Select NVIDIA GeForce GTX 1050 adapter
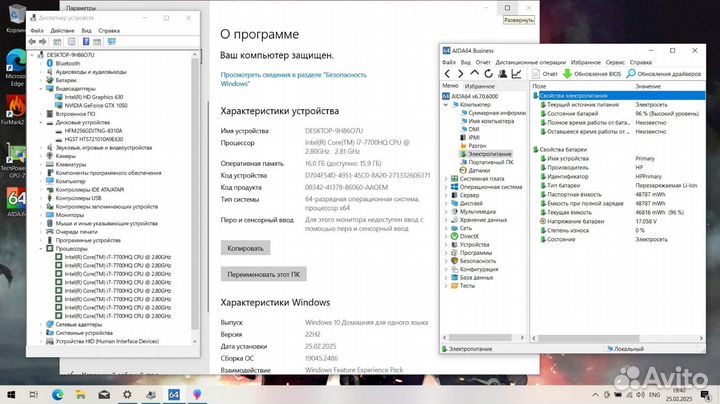 pyautogui.click(x=96, y=106)
